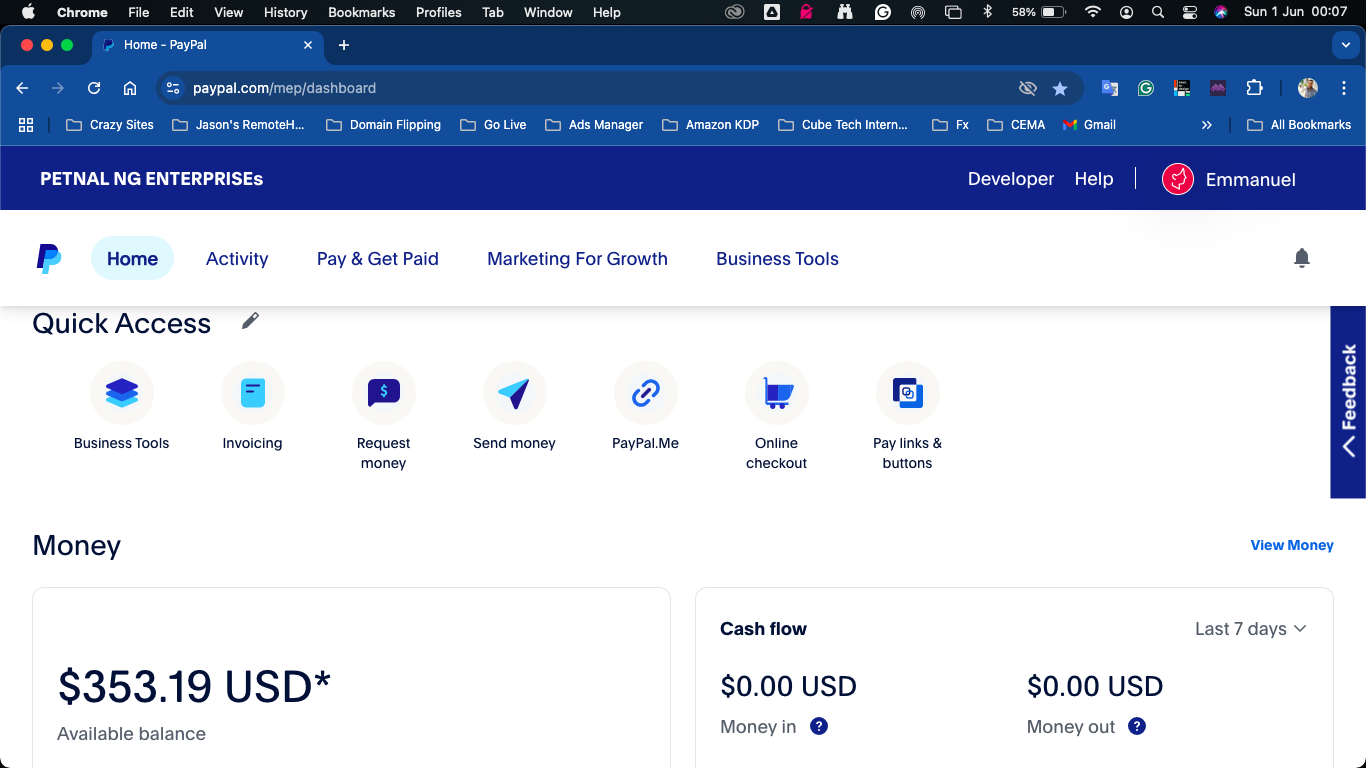
Task: Open the Chrome profile picture icon
Action: pos(1308,88)
